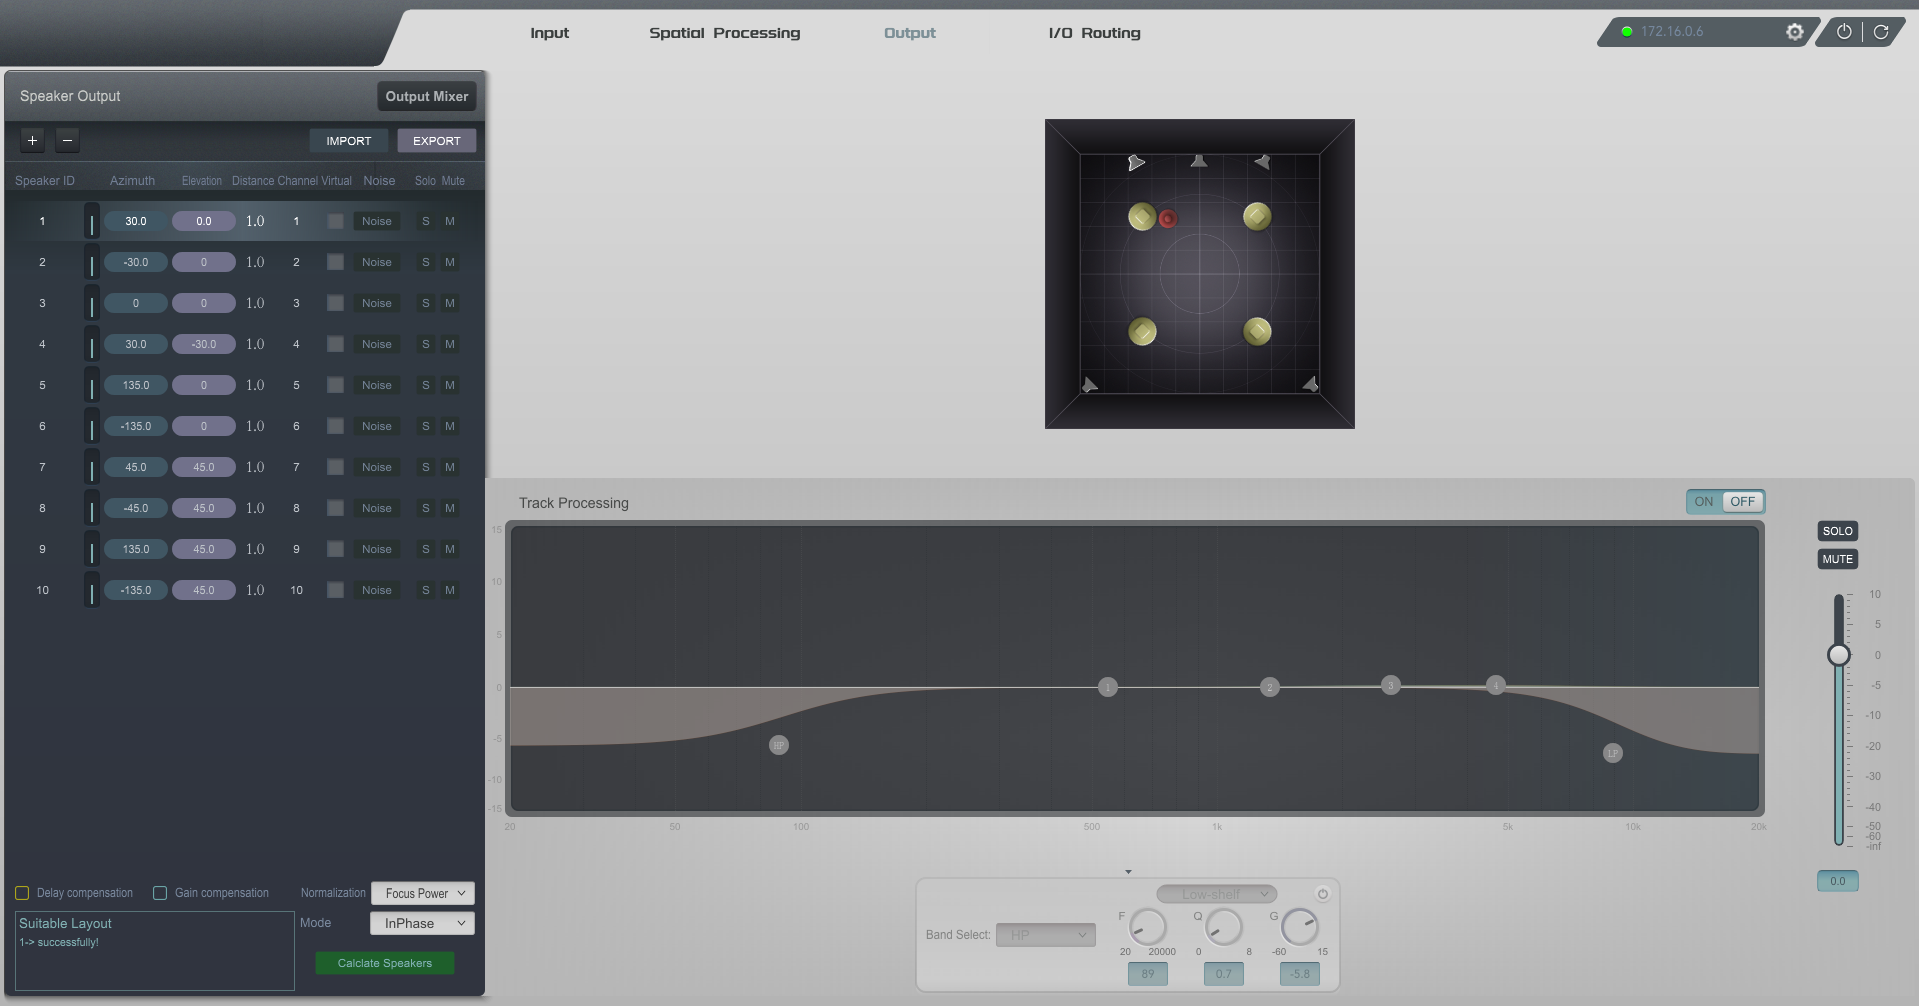1919x1006 pixels.
Task: Tick the Virtual checkbox for speaker 4
Action: (336, 344)
